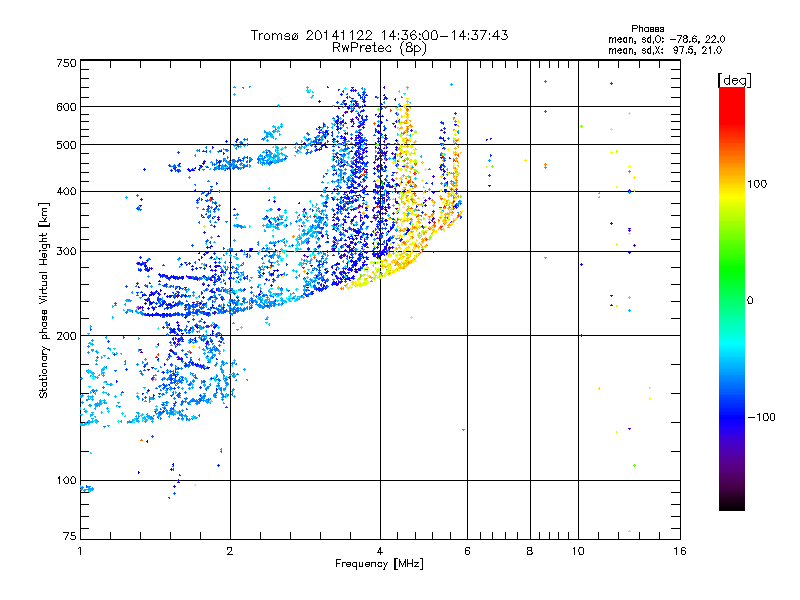Click the green region of the colorbar near 0
This screenshot has width=800, height=600.
[732, 287]
